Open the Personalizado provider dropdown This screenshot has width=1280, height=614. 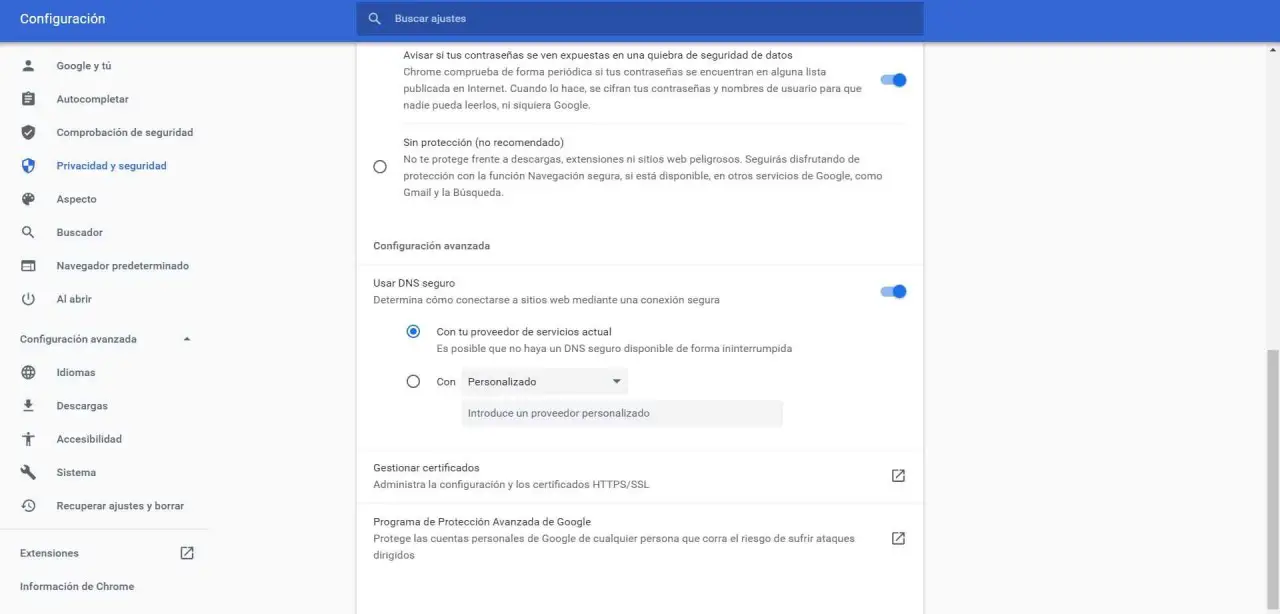[x=544, y=381]
